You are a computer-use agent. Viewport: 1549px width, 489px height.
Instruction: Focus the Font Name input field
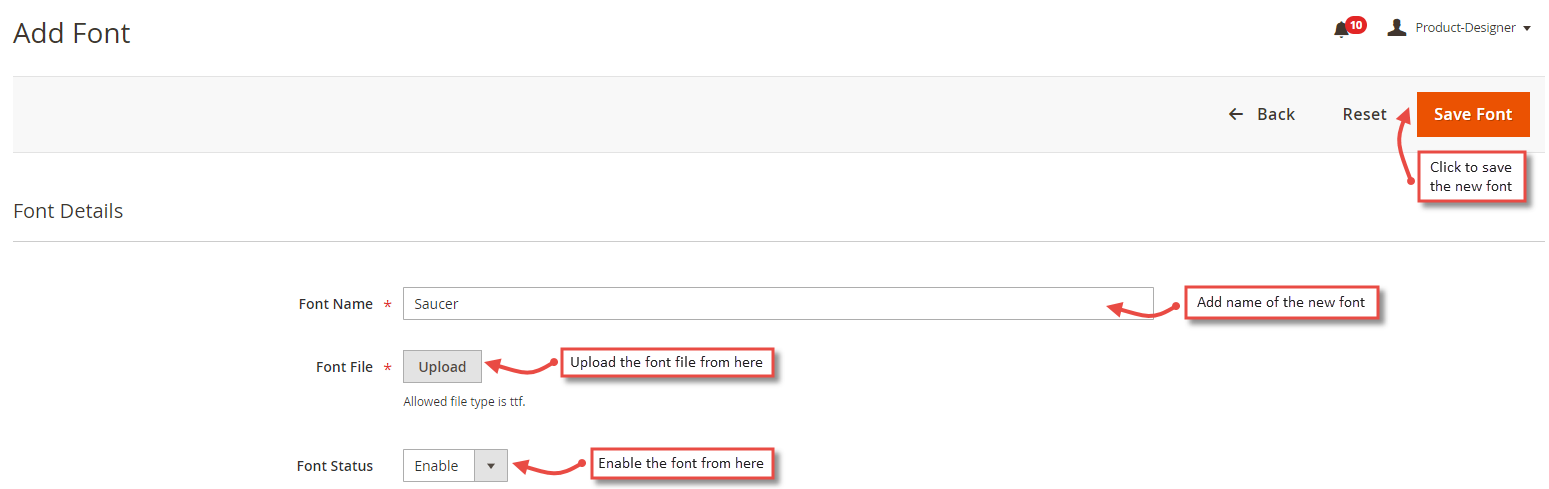pos(778,304)
